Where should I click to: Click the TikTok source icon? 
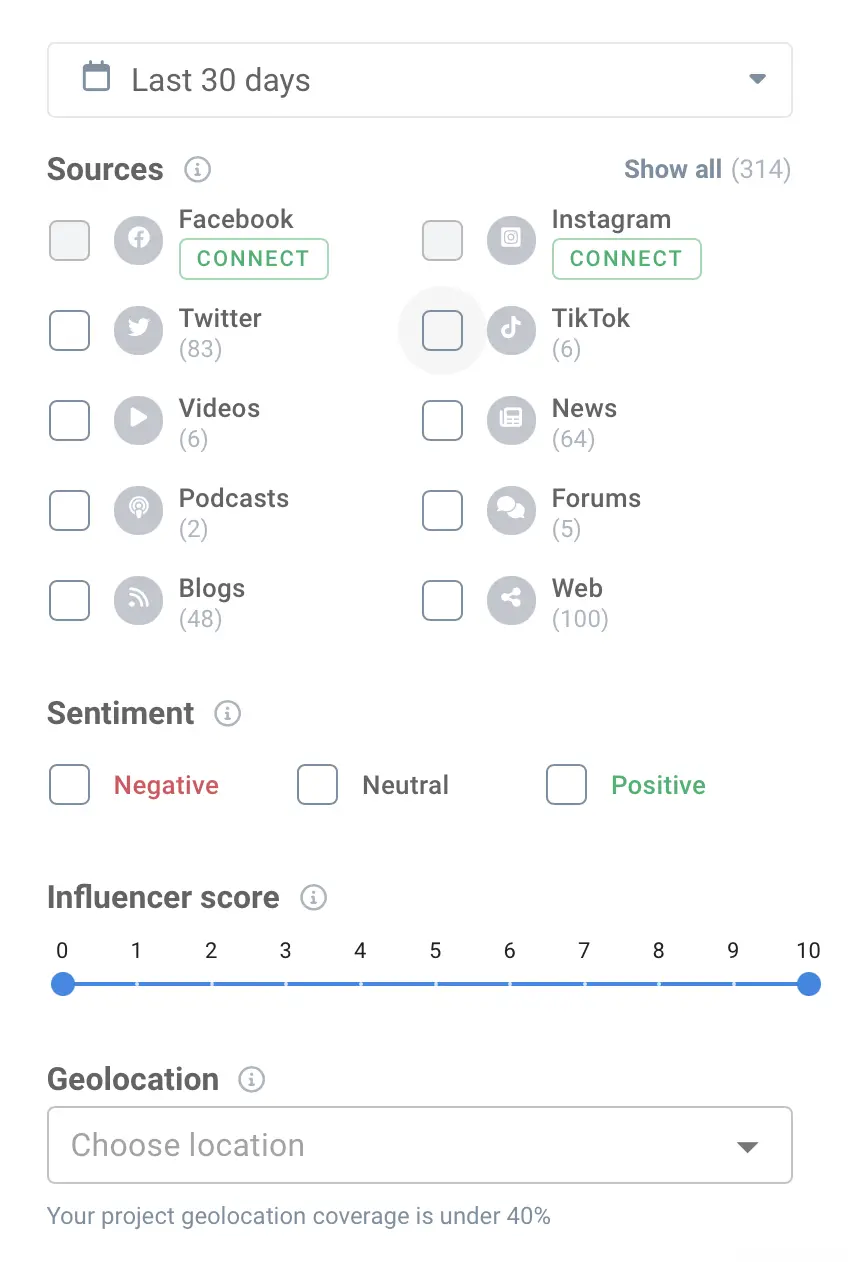(511, 331)
